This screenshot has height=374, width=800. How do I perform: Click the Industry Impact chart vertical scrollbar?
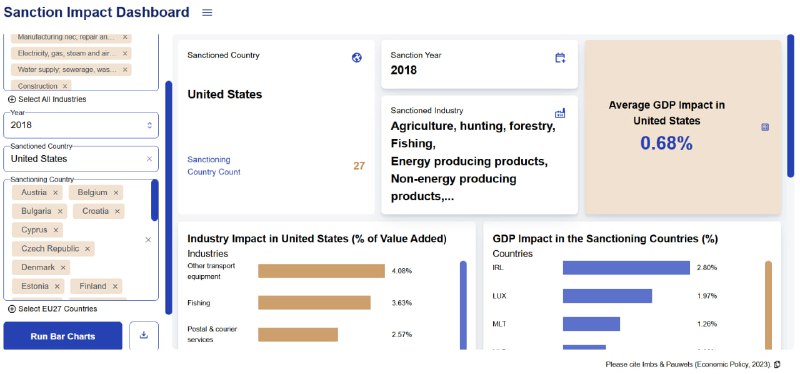tap(463, 305)
